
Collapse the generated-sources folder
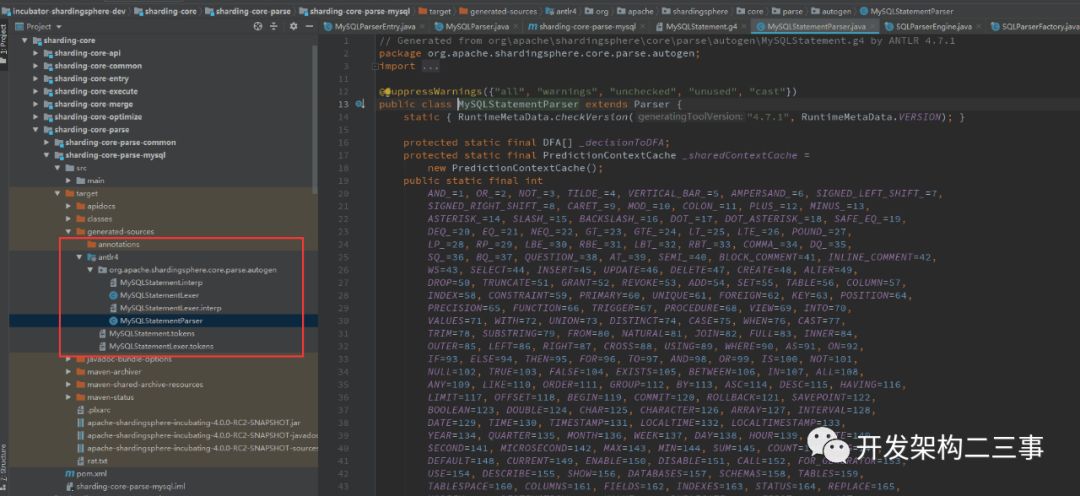coord(69,231)
